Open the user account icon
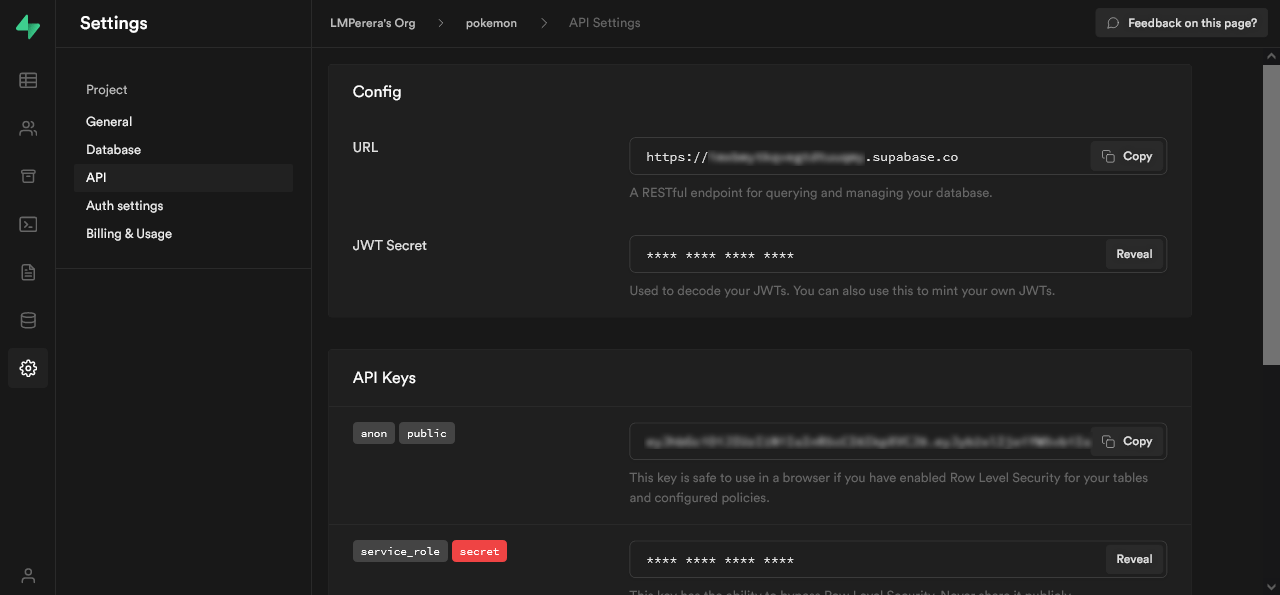Screen dimensions: 1280x595 pyautogui.click(x=28, y=575)
